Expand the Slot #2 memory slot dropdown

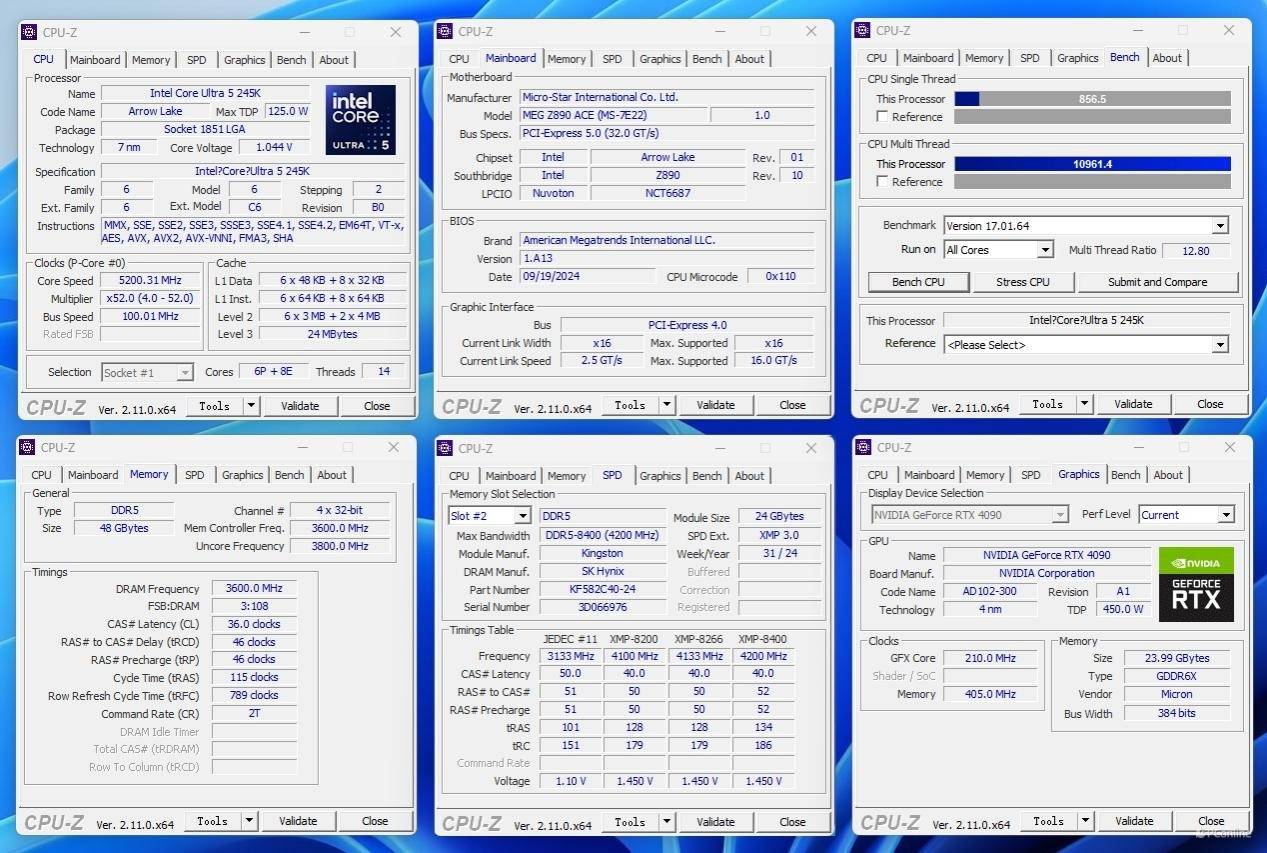click(521, 516)
